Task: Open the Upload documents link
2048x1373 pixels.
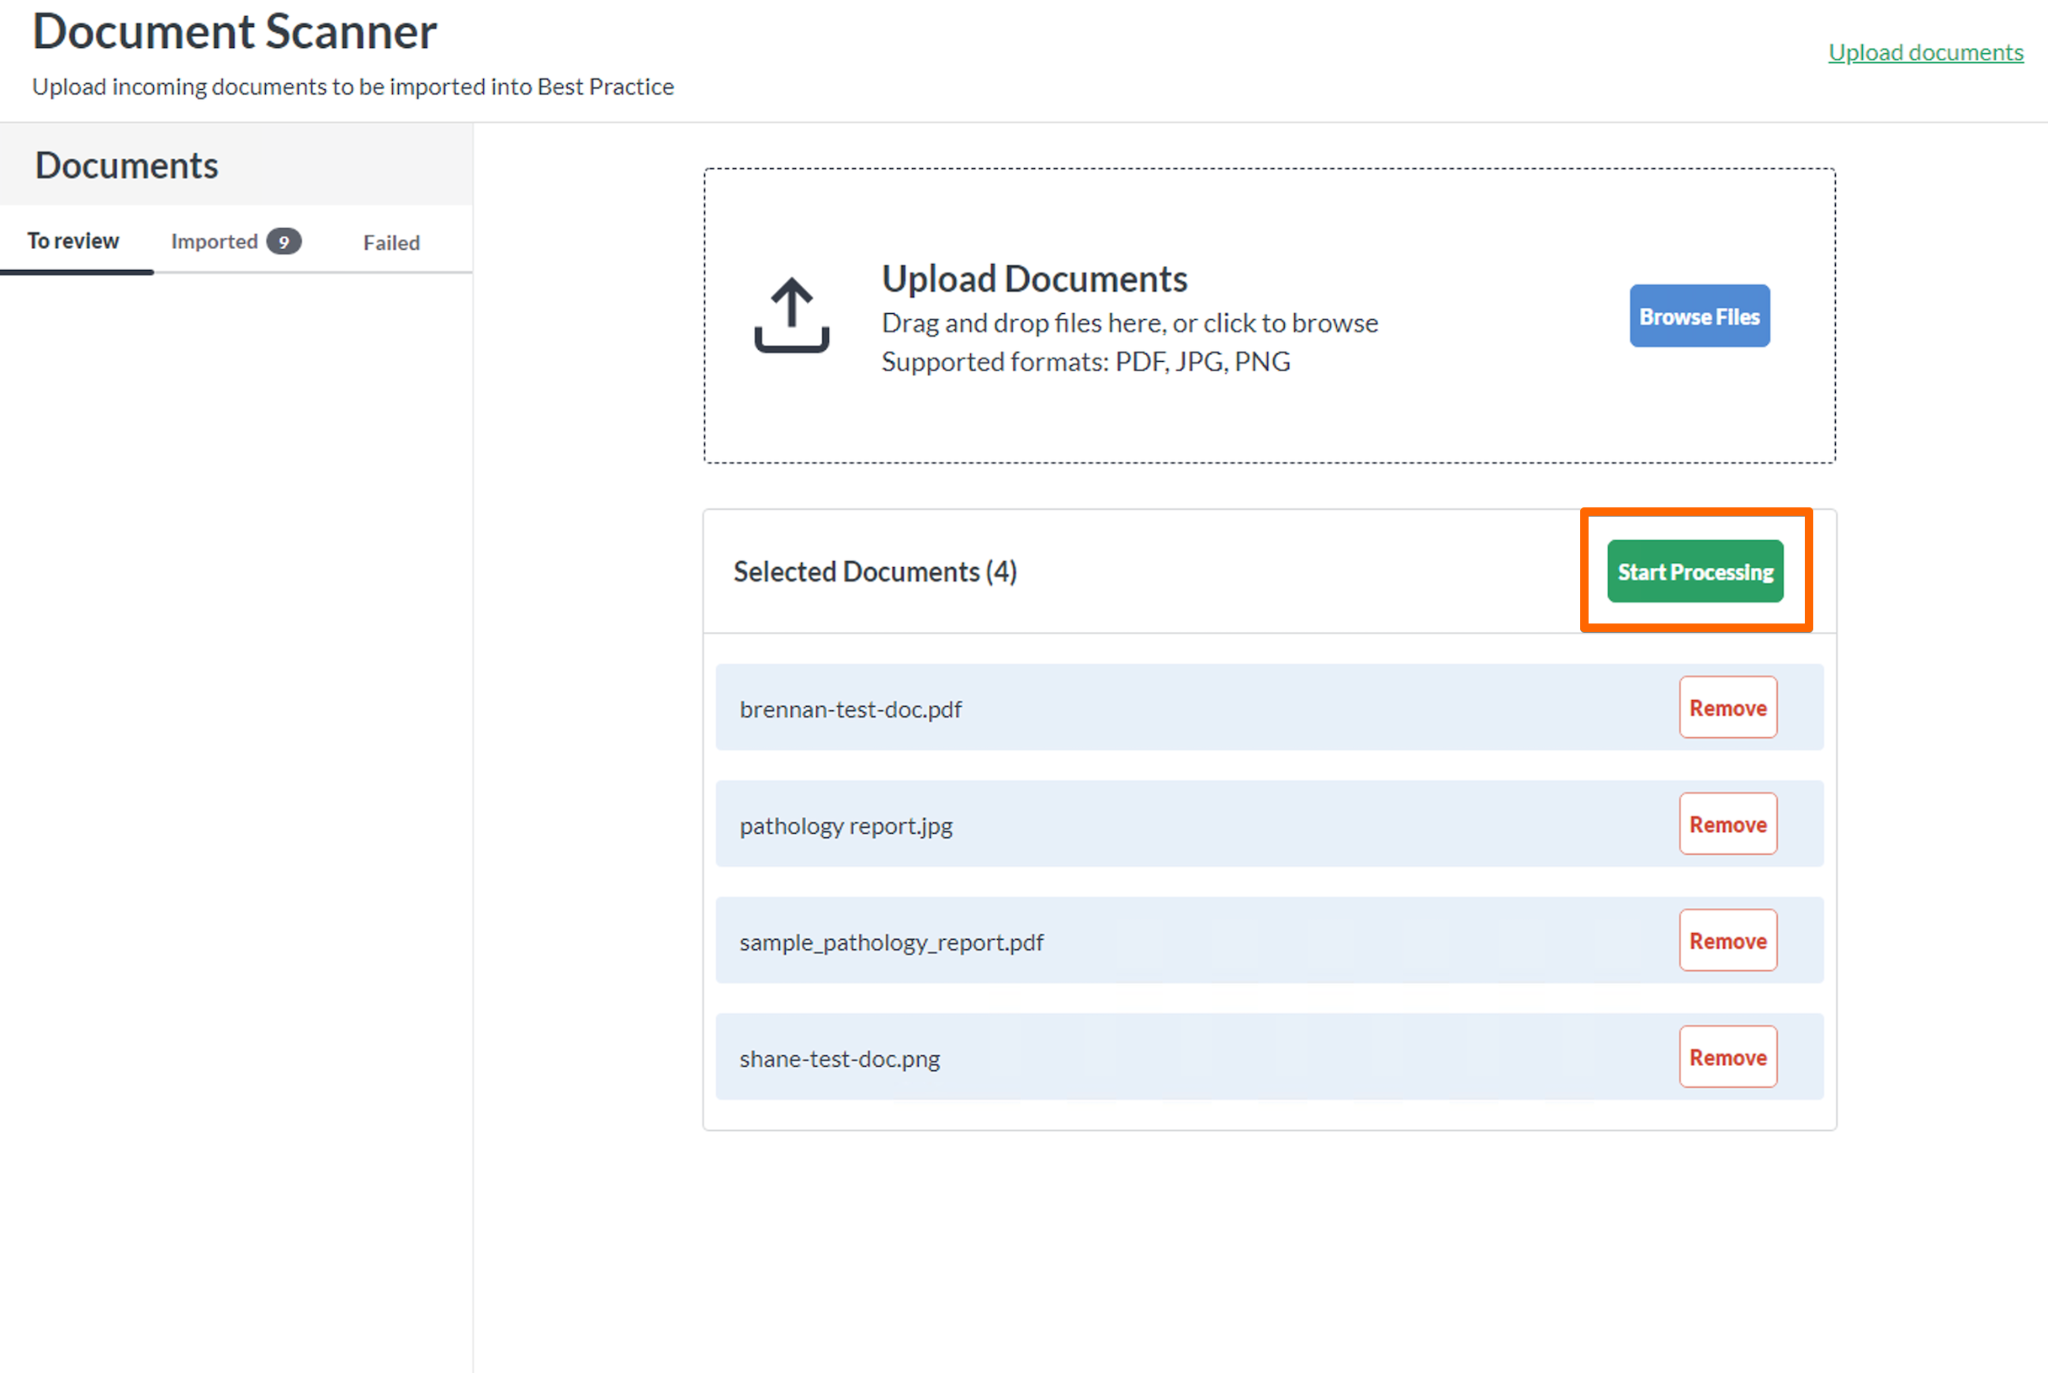Action: pyautogui.click(x=1925, y=52)
